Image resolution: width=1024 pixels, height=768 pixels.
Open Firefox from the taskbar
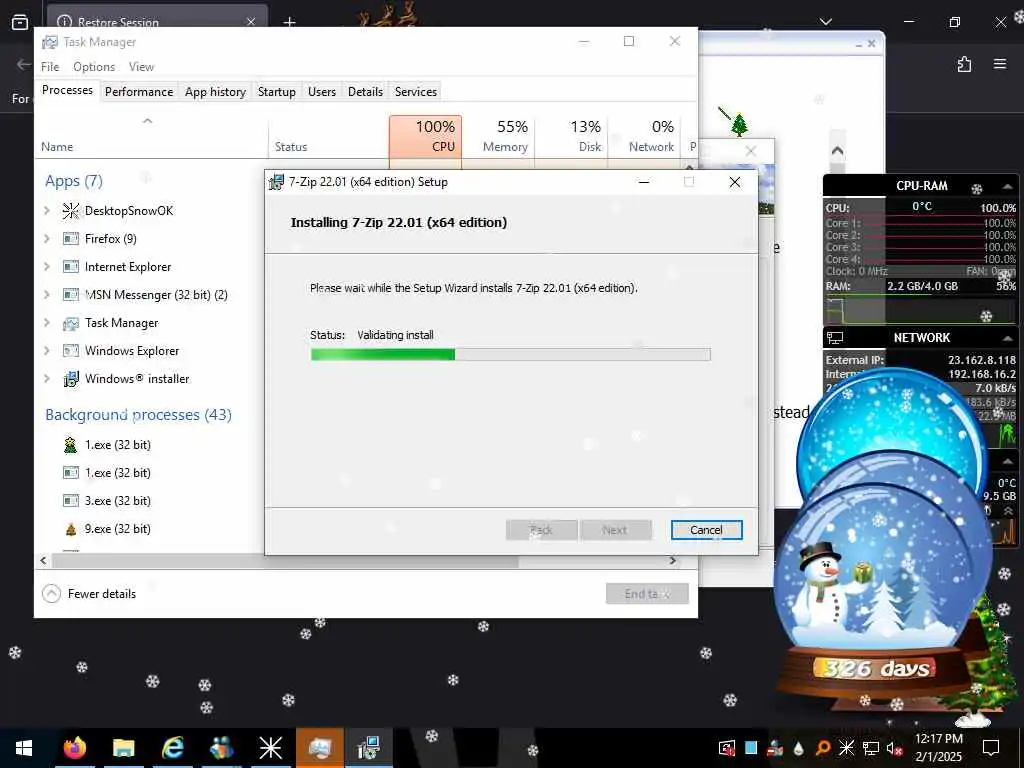74,748
